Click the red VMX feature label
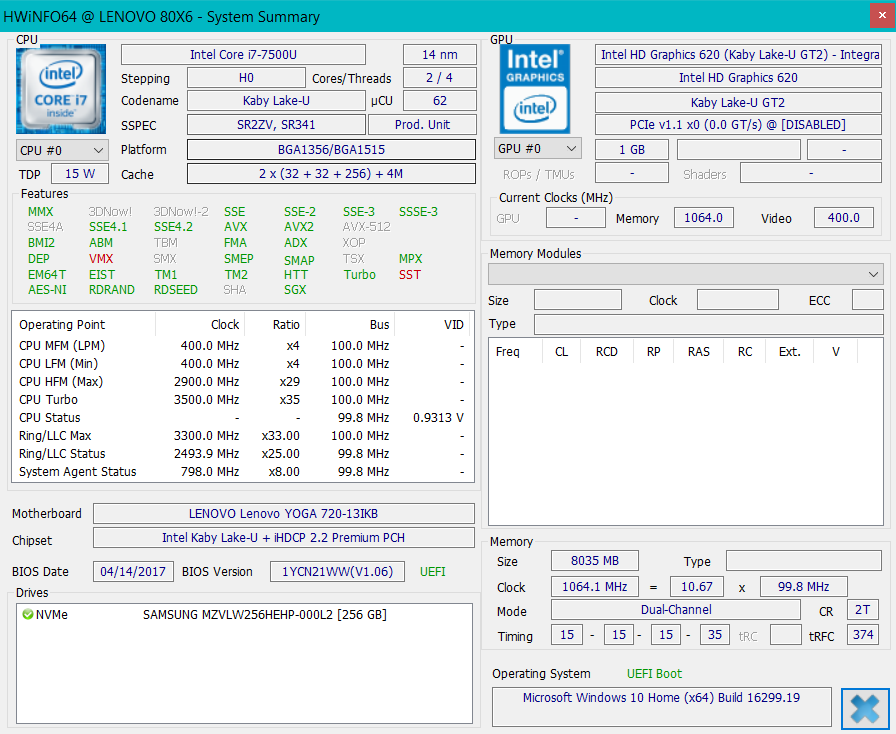 point(101,259)
